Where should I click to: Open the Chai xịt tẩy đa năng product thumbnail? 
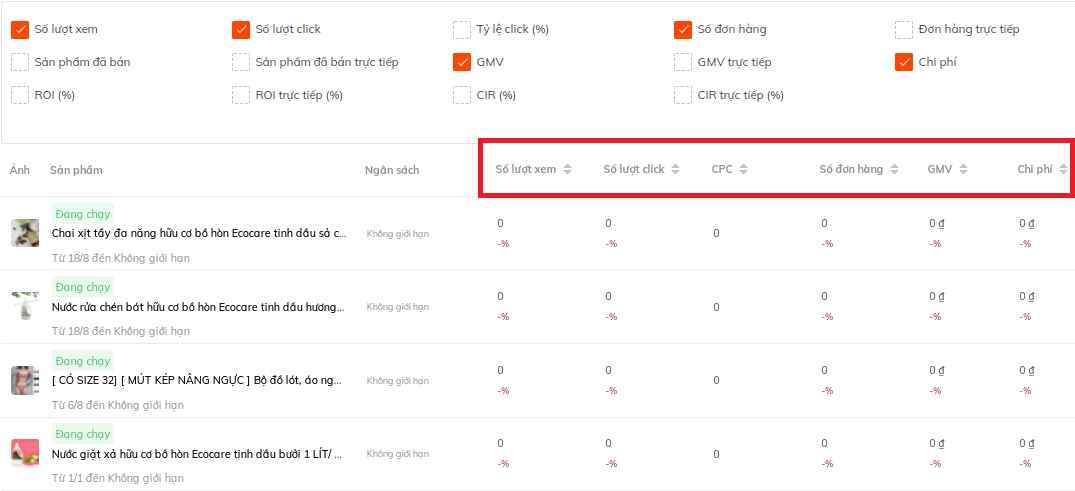[25, 233]
